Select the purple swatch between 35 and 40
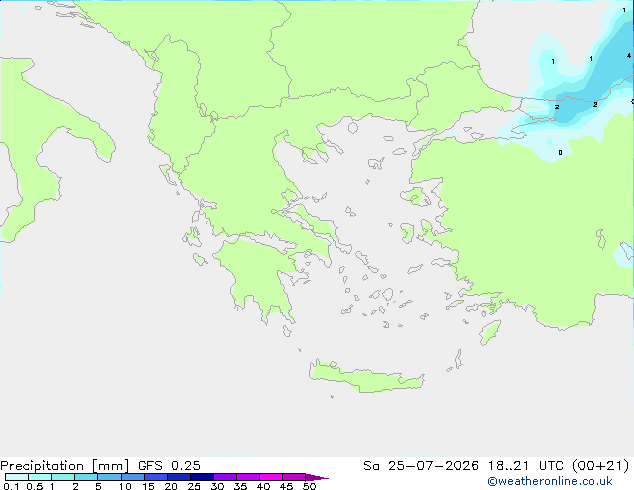This screenshot has height=490, width=634. 247,477
